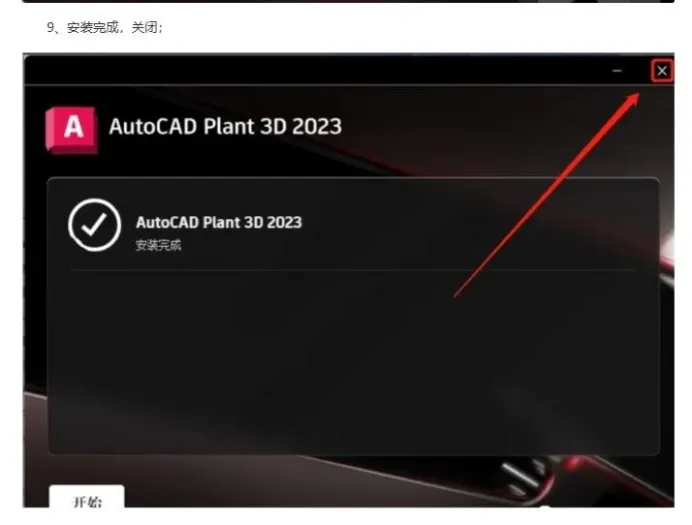Click the word 关闭 in the instruction

pos(145,27)
